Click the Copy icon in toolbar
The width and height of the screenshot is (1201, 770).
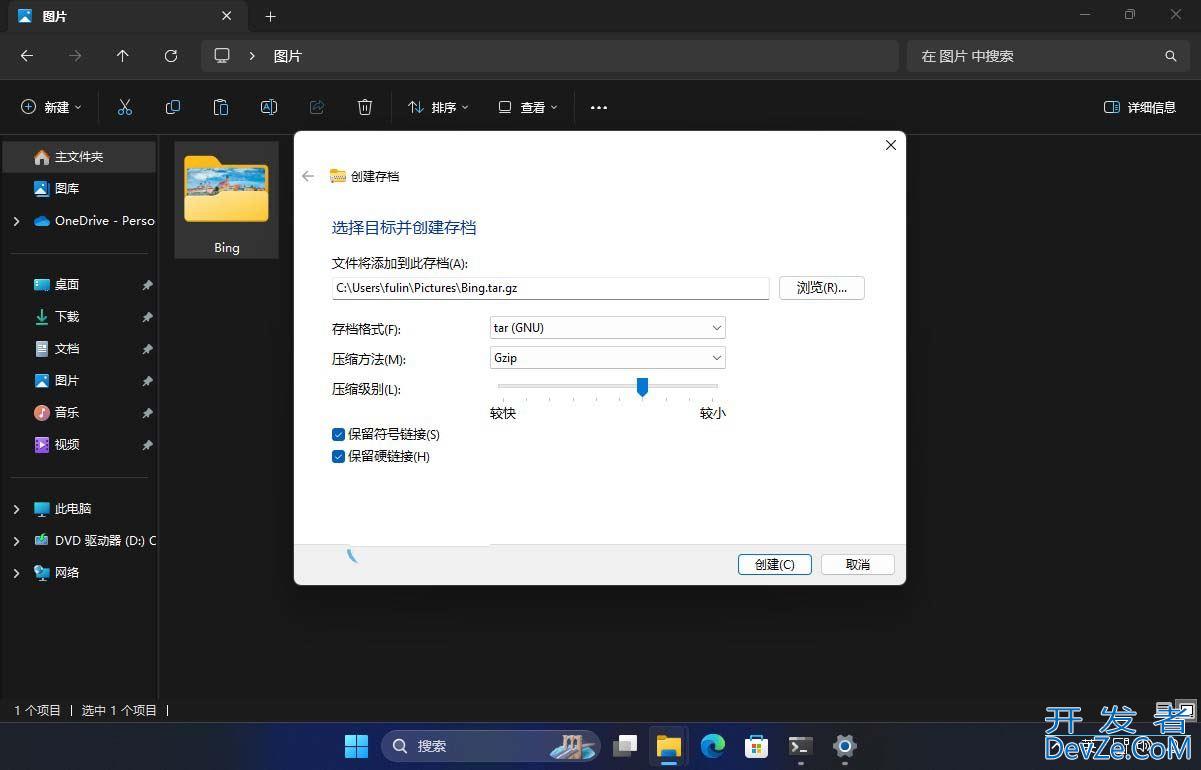click(x=173, y=107)
